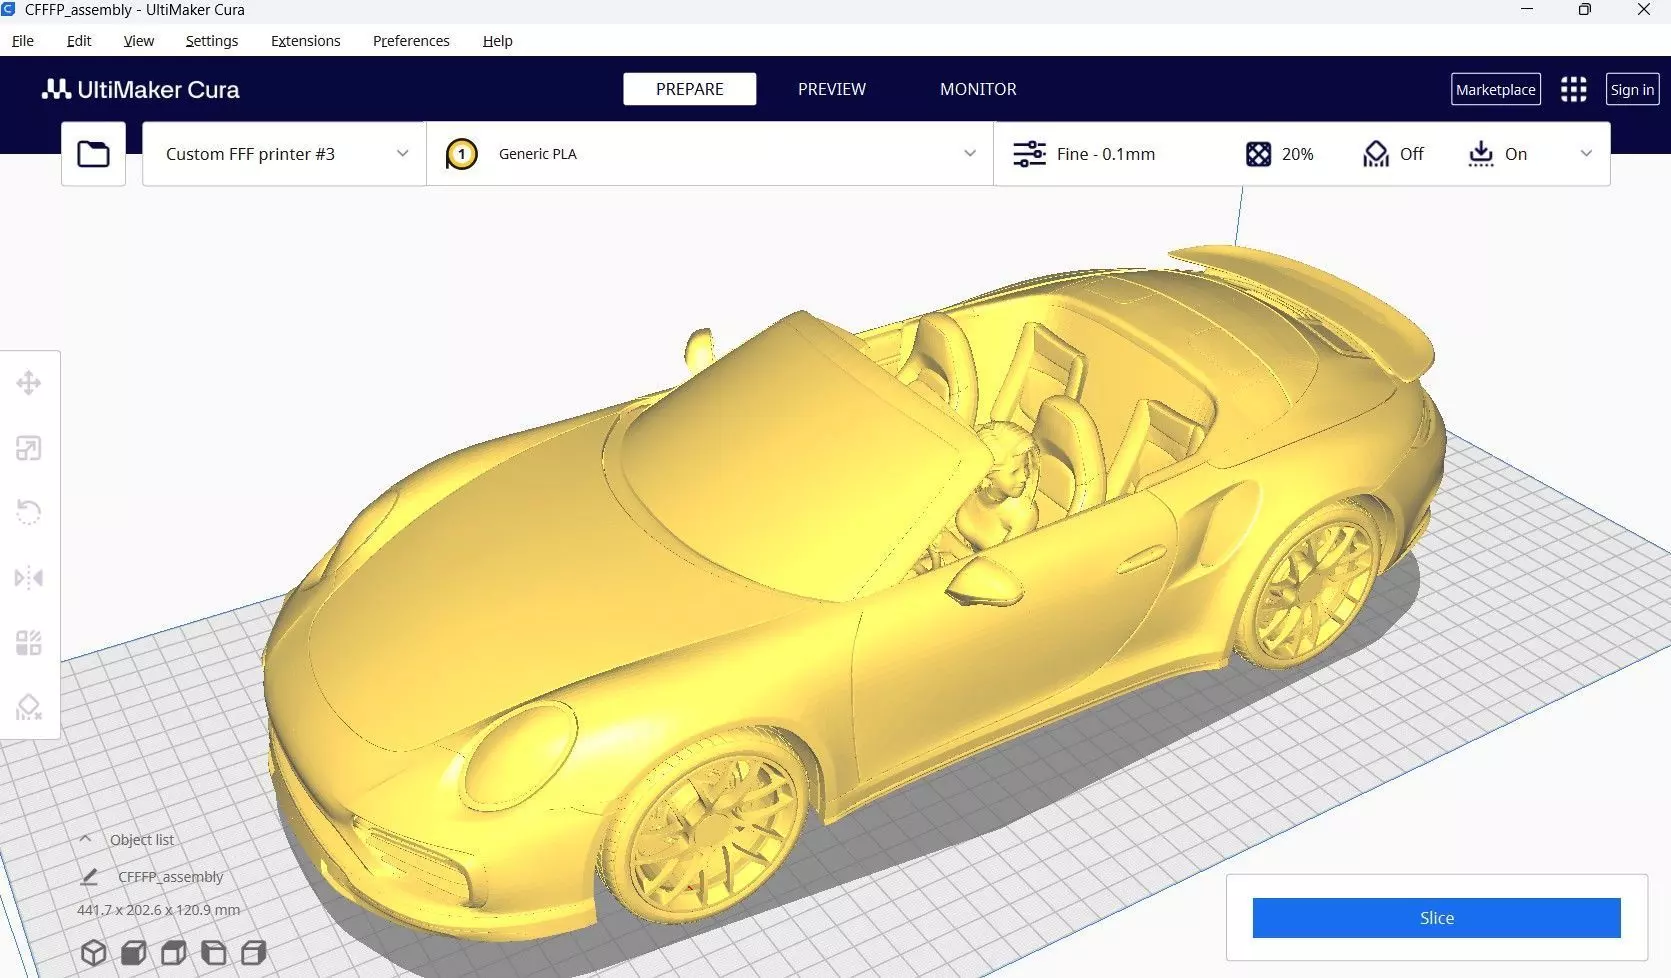Select the CFFFP_assembly object in list
1671x978 pixels.
pos(171,877)
